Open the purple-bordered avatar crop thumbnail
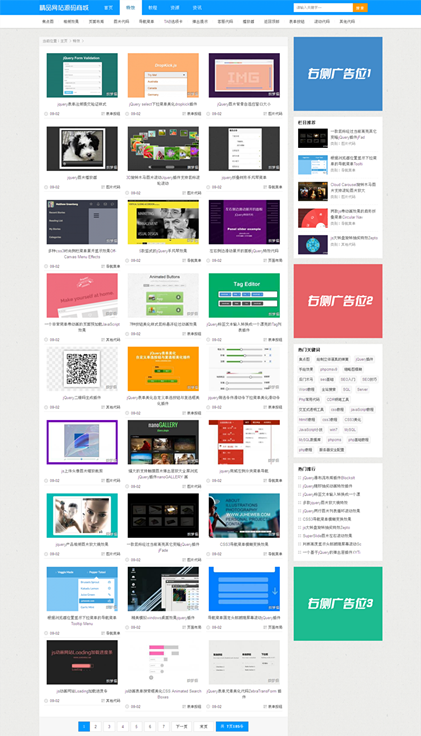Image resolution: width=421 pixels, height=736 pixels. 82,442
